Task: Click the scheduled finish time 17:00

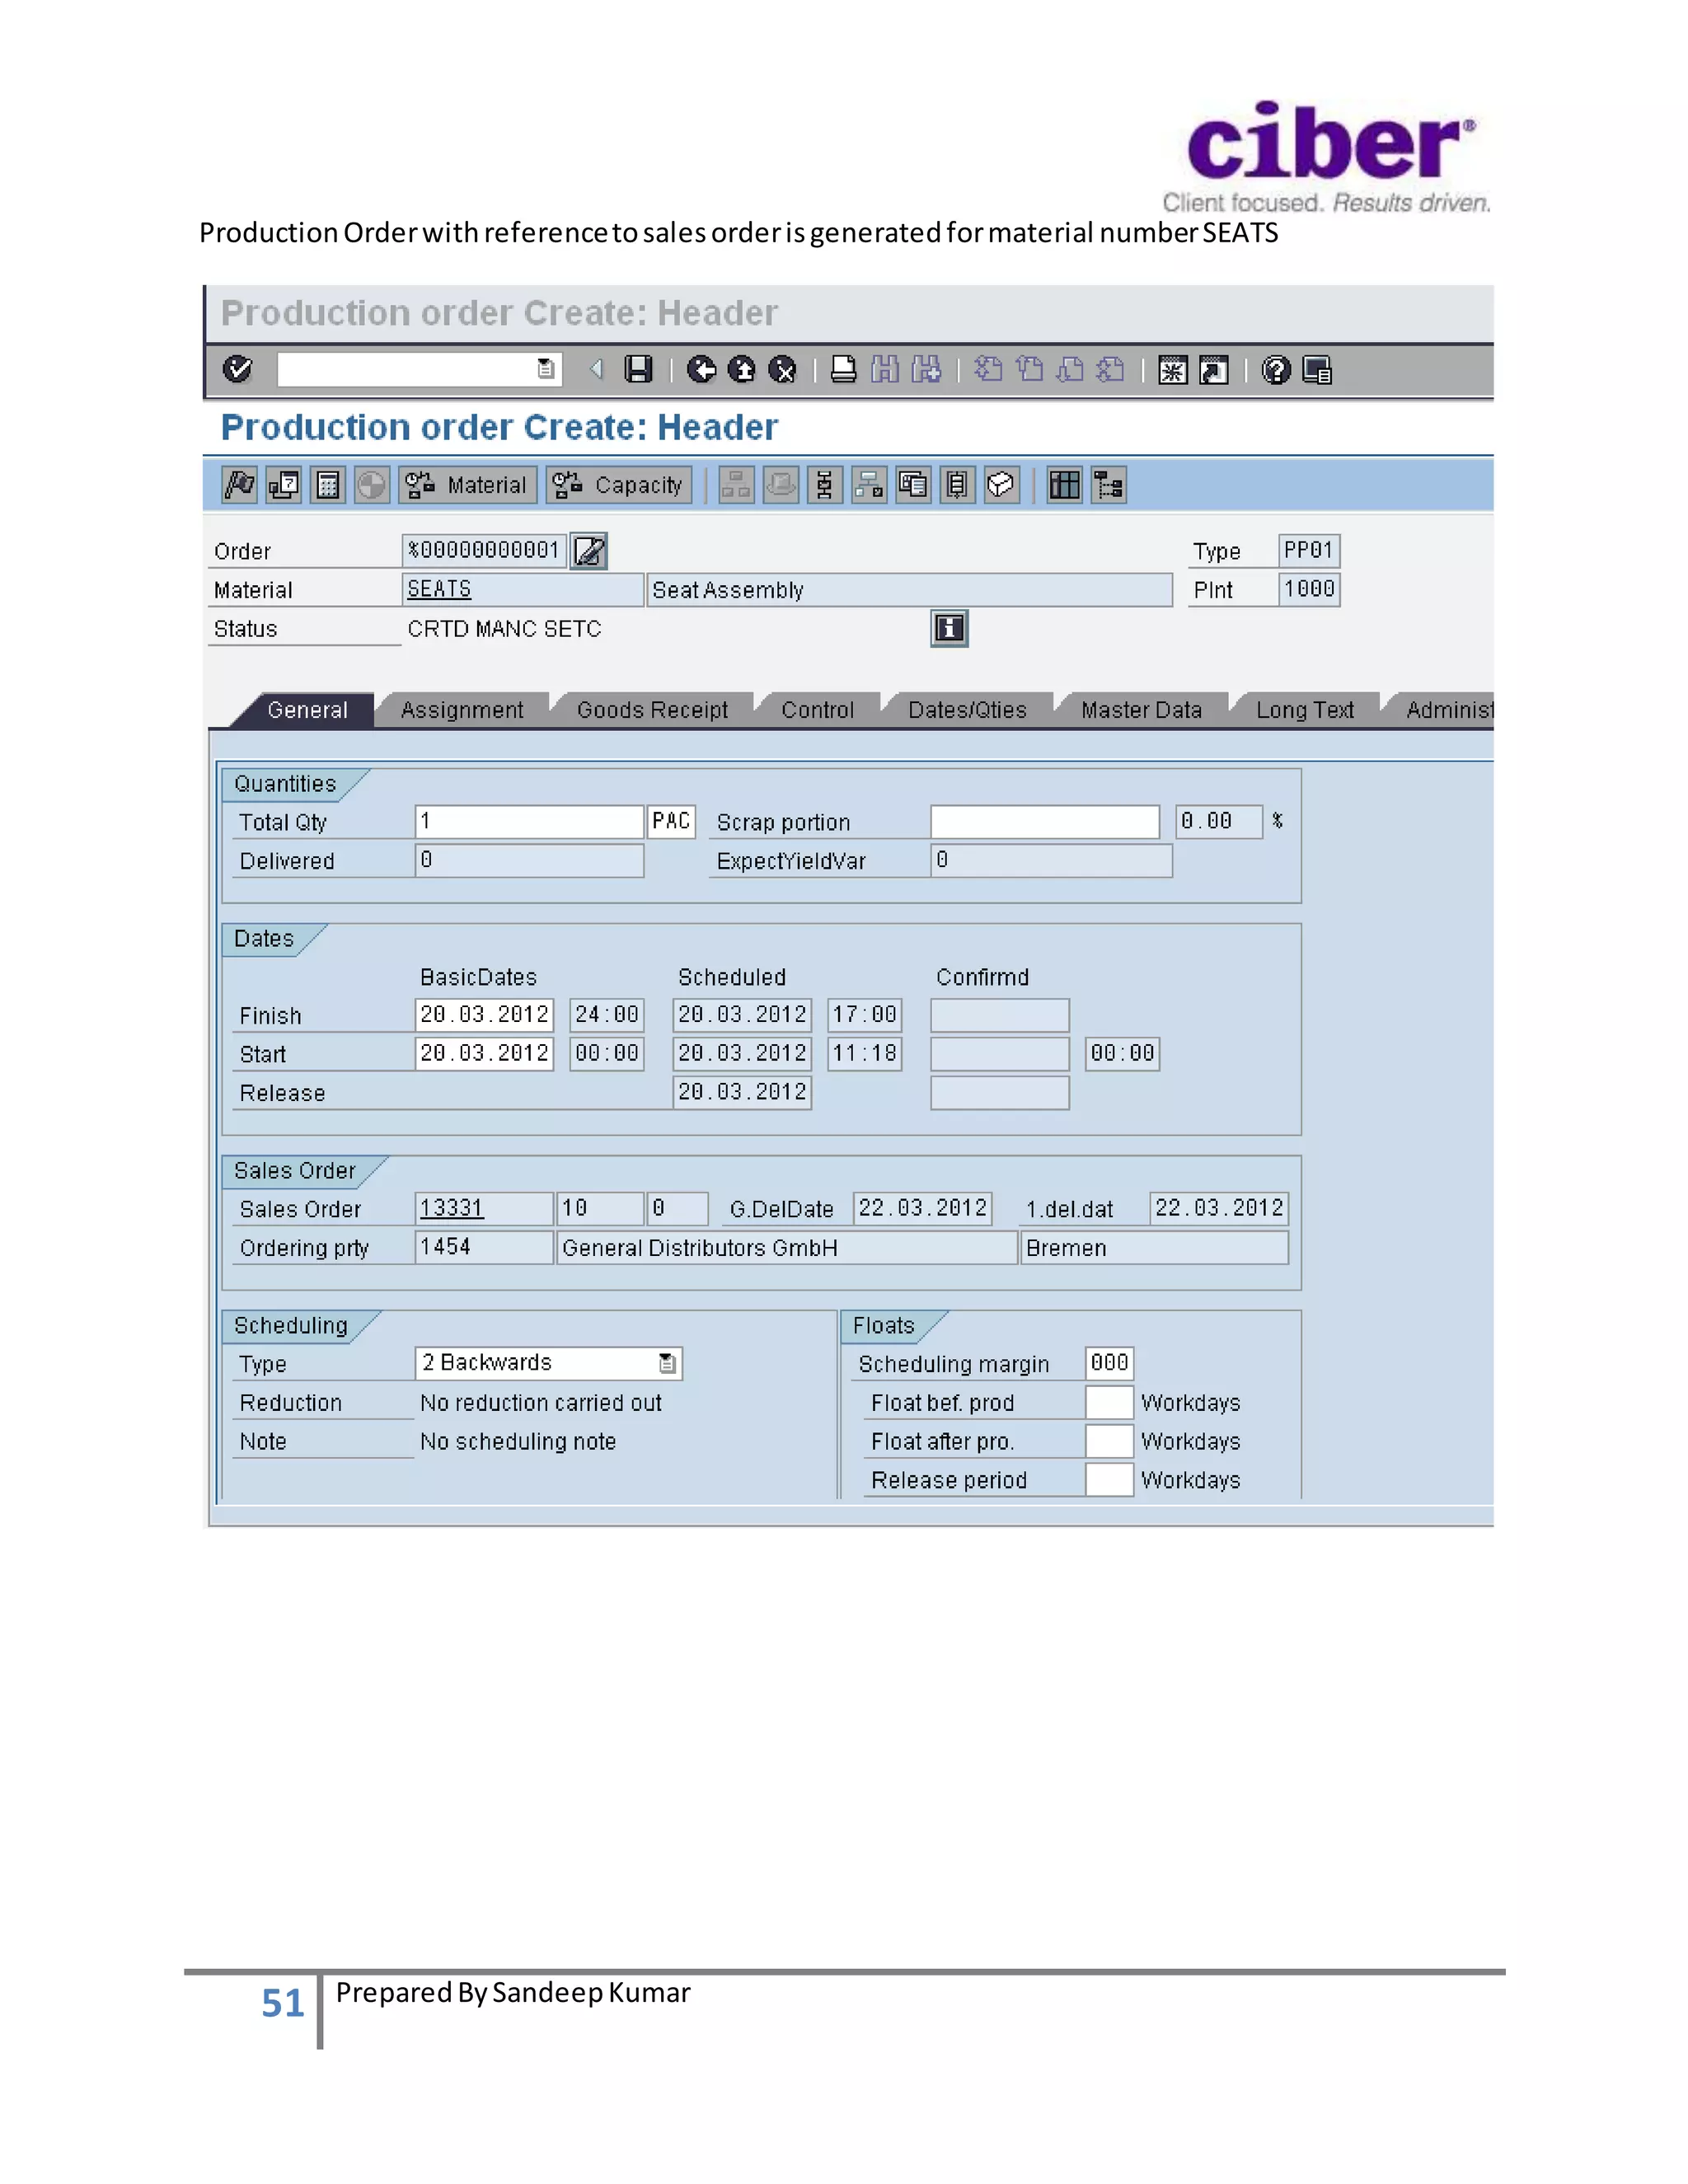Action: [x=865, y=1015]
